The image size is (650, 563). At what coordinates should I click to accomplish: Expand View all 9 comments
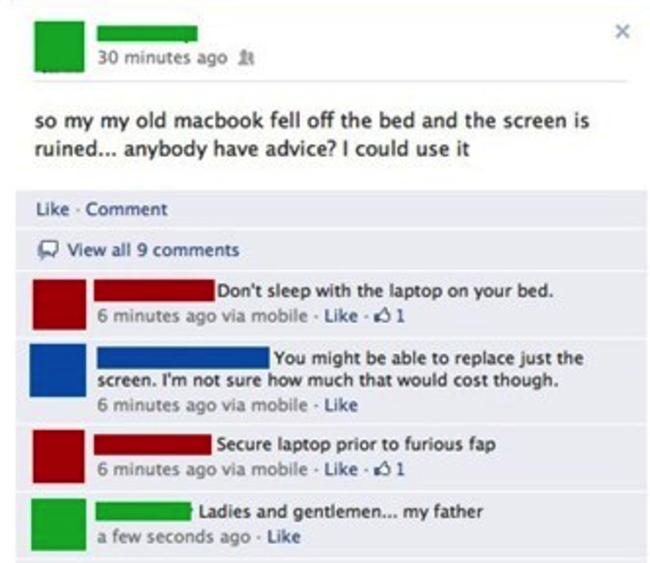(x=153, y=250)
